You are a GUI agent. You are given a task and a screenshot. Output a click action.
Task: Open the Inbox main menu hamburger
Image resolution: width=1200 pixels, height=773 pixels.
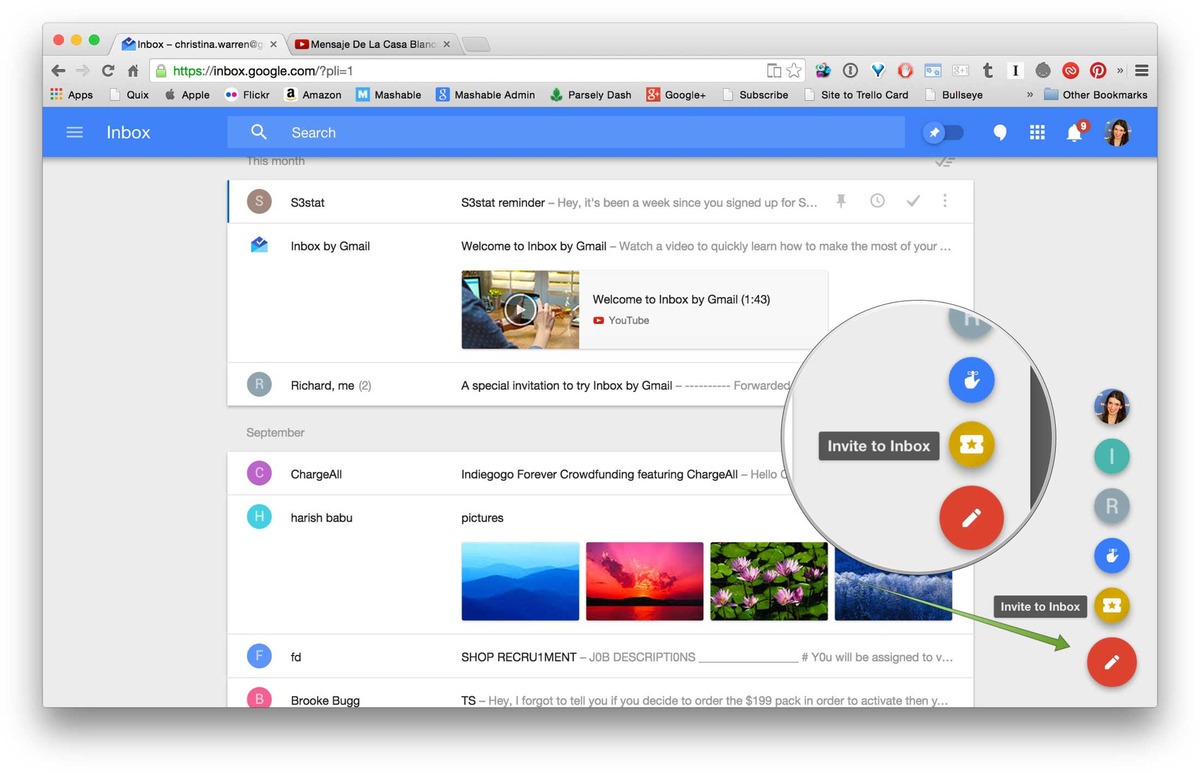click(x=74, y=132)
